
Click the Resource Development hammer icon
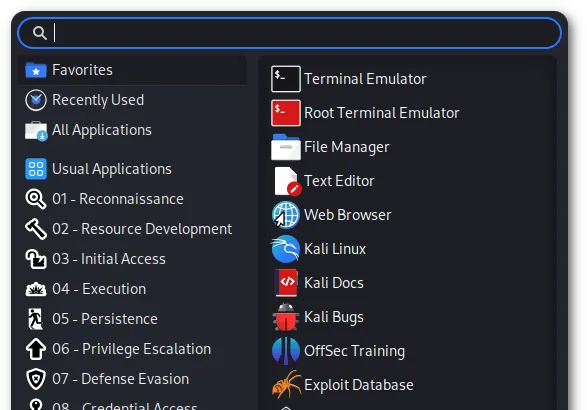coord(36,229)
